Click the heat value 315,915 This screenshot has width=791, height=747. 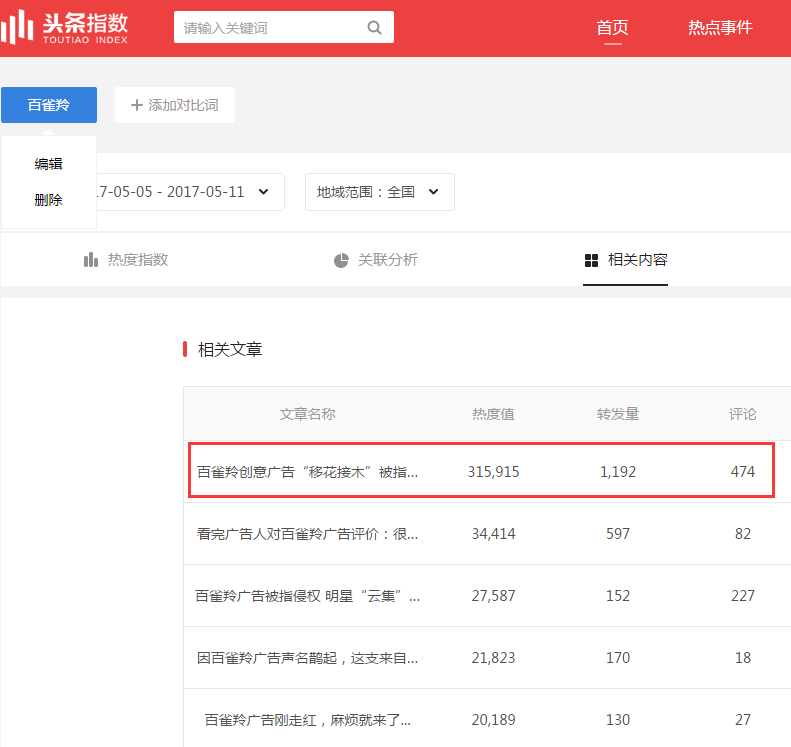click(493, 472)
